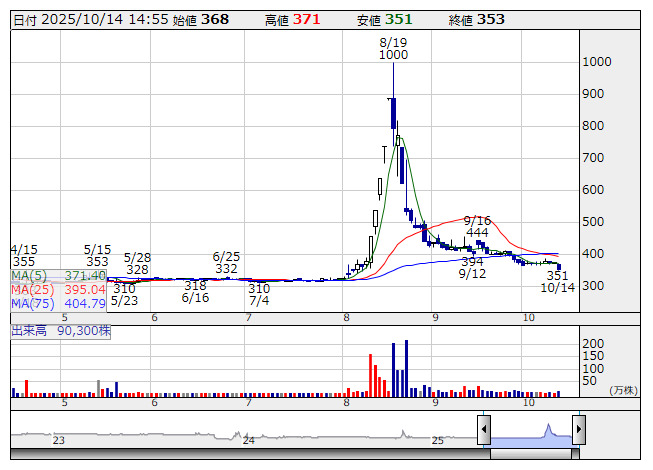The height and width of the screenshot is (470, 653).
Task: Click year 24 in overview navigator
Action: pos(248,440)
